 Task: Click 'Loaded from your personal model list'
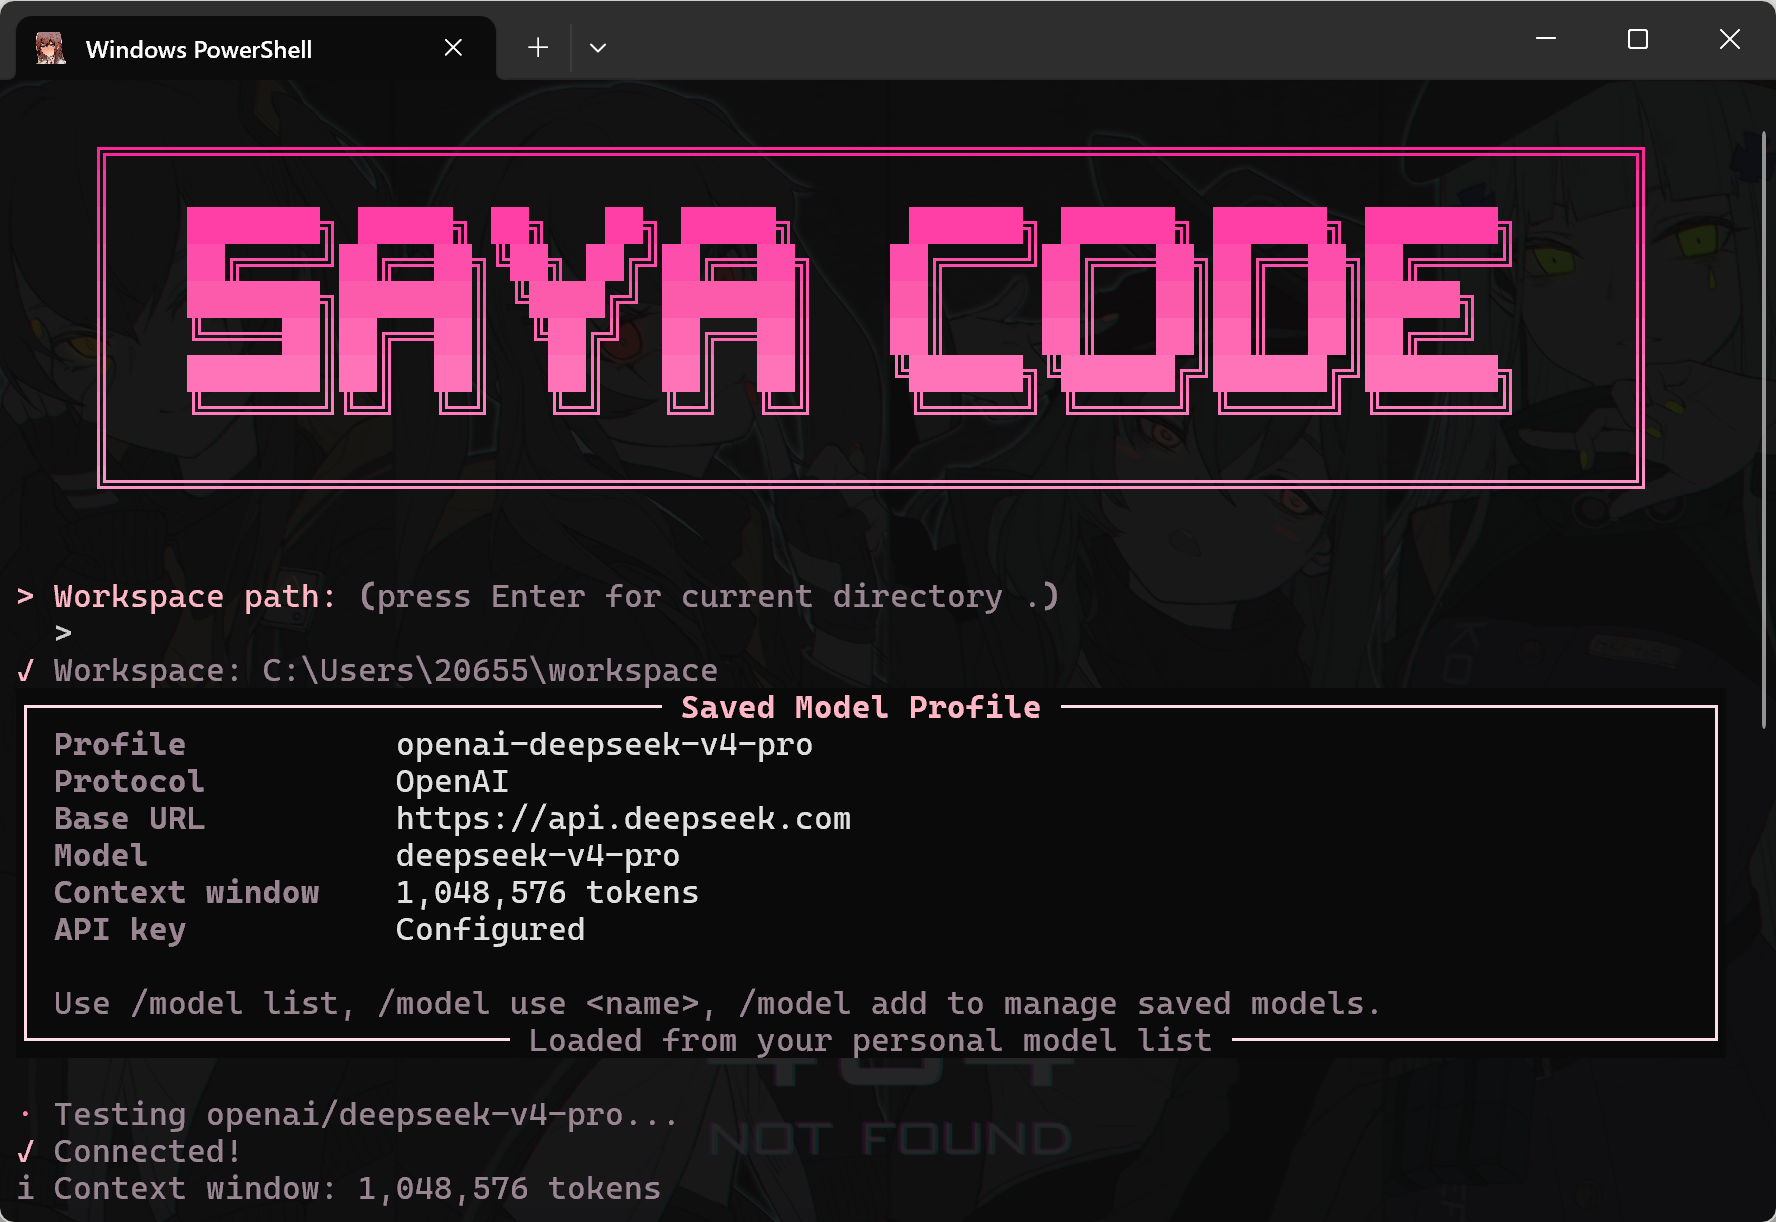pyautogui.click(x=870, y=1041)
